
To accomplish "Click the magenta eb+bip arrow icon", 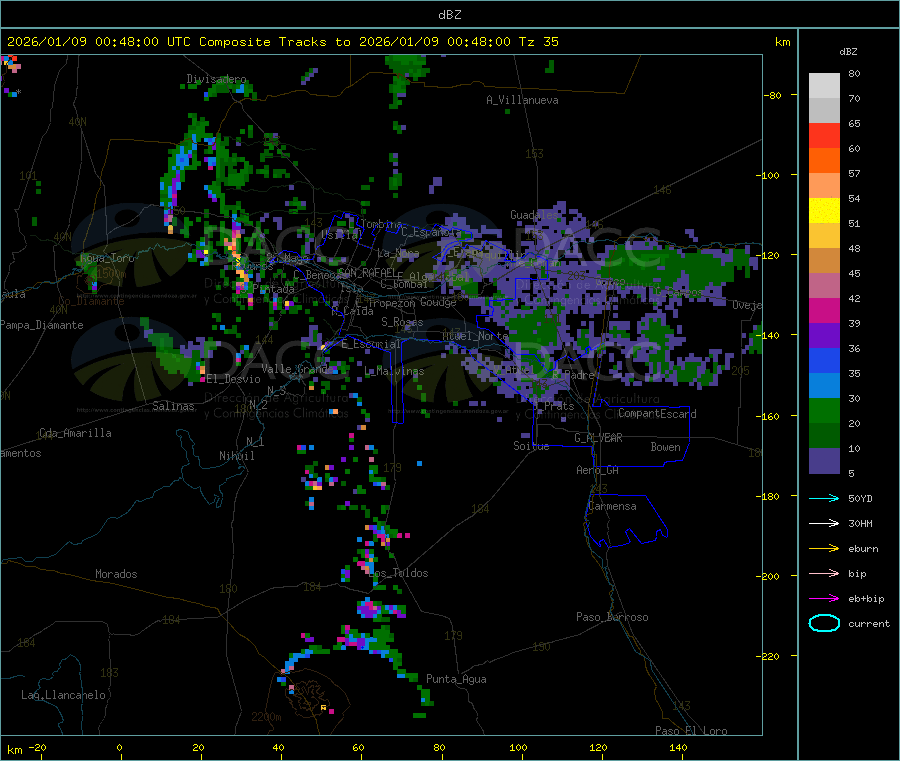I will point(824,598).
